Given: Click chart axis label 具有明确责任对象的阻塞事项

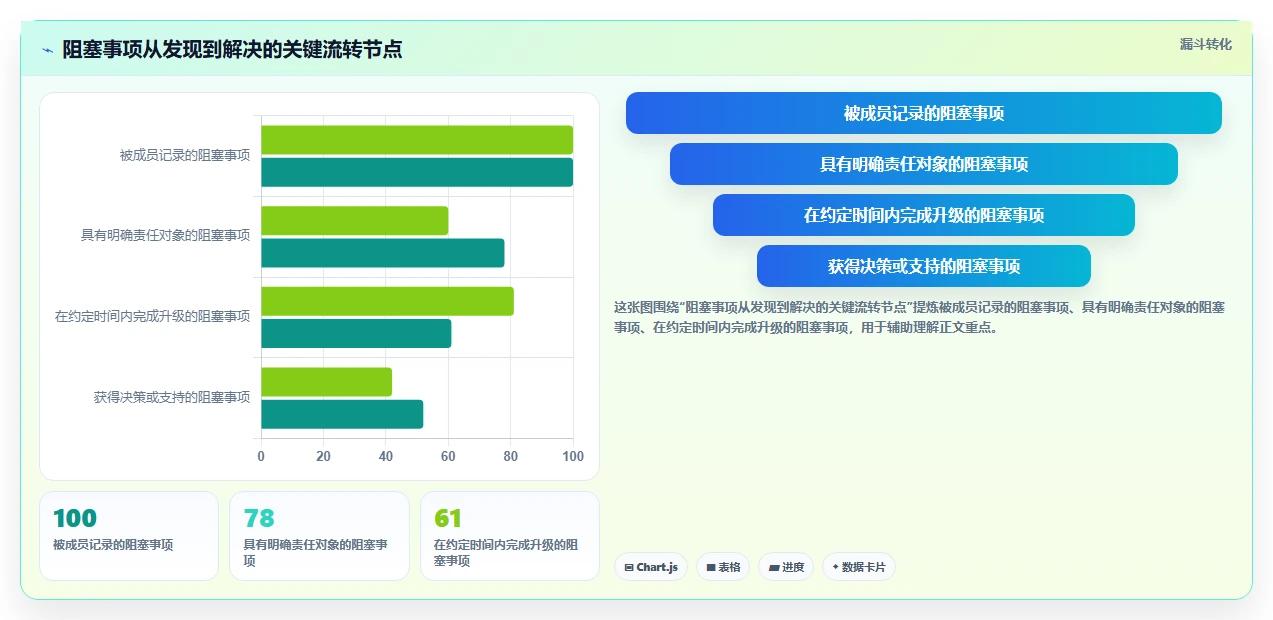Looking at the screenshot, I should 165,236.
